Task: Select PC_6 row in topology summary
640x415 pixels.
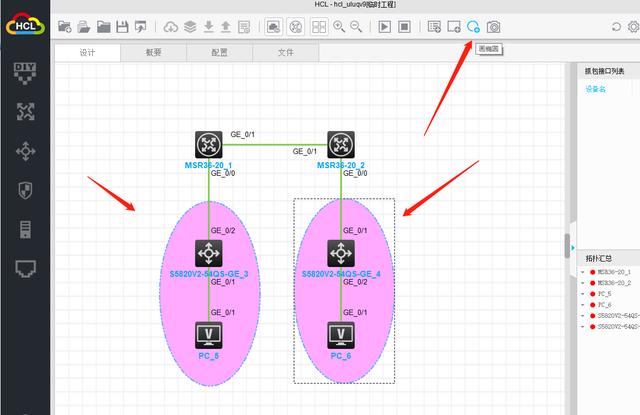Action: tap(604, 305)
